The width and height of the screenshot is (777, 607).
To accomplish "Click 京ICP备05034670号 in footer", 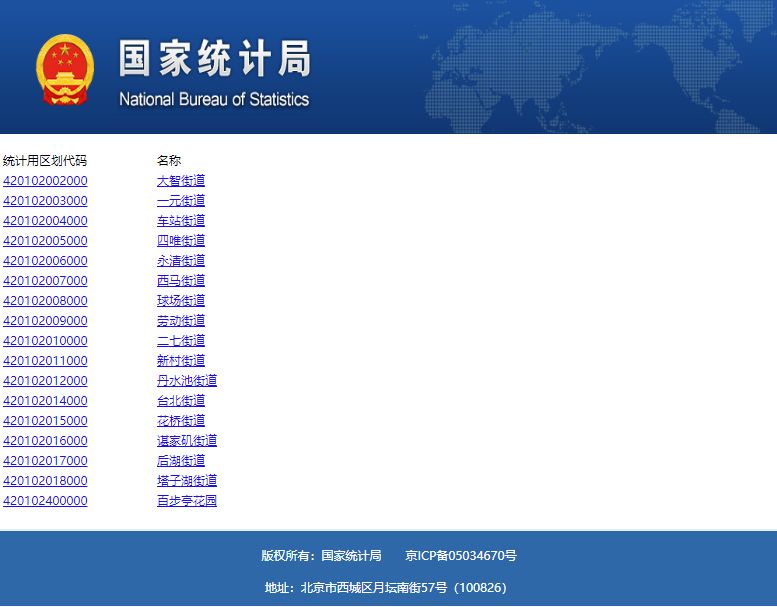I will click(x=461, y=555).
